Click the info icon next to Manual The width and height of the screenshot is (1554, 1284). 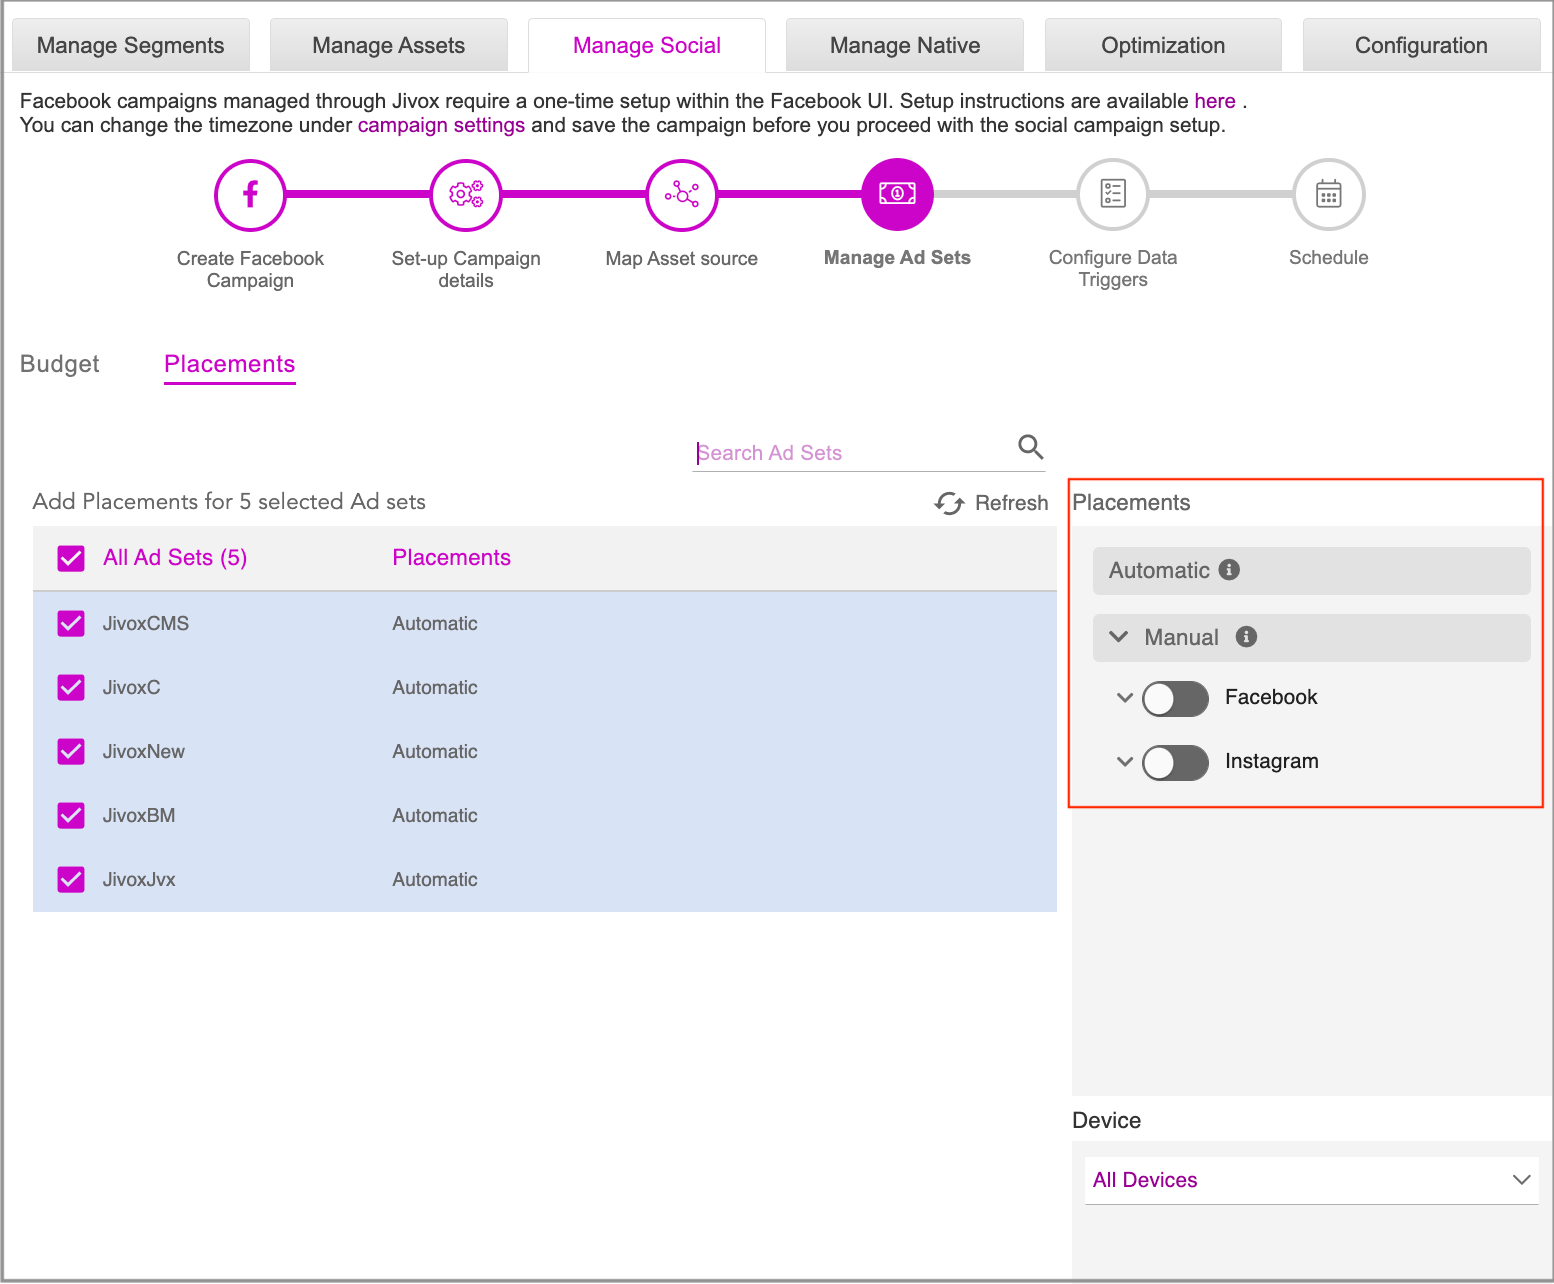(1246, 637)
